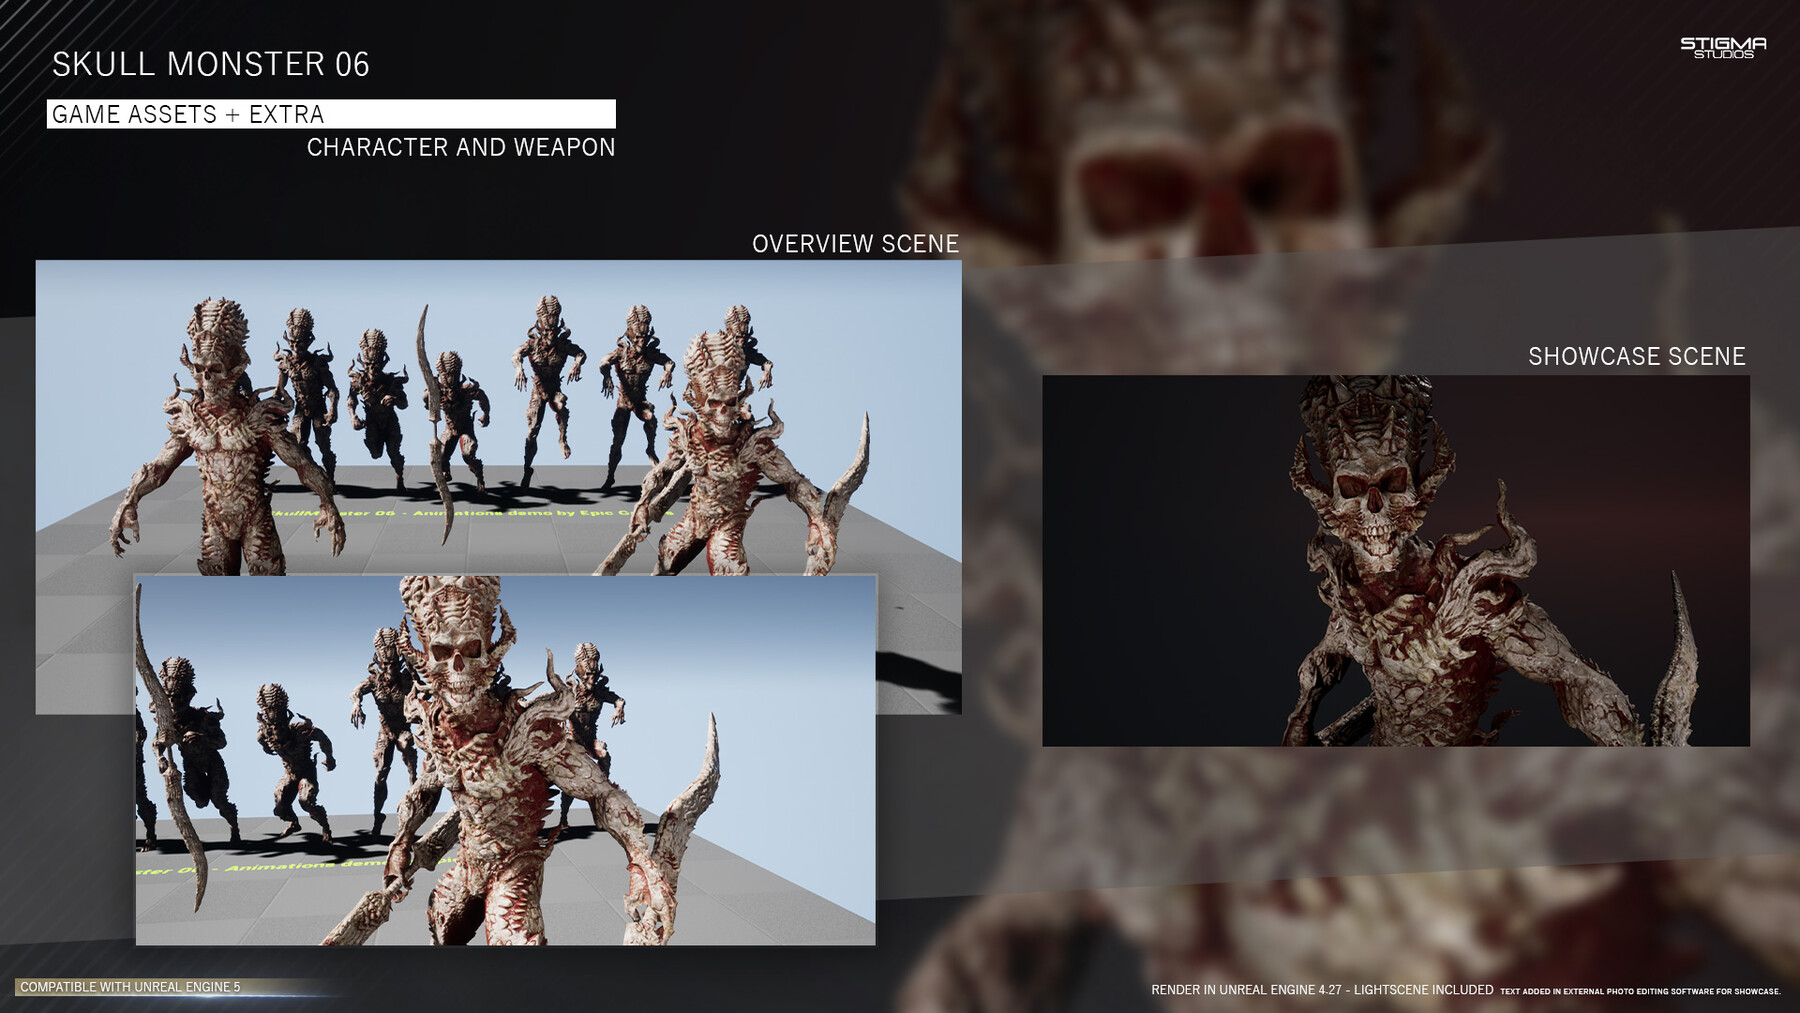Expand the SHOWCASE SCENE section
The width and height of the screenshot is (1800, 1013).
pyautogui.click(x=1634, y=355)
